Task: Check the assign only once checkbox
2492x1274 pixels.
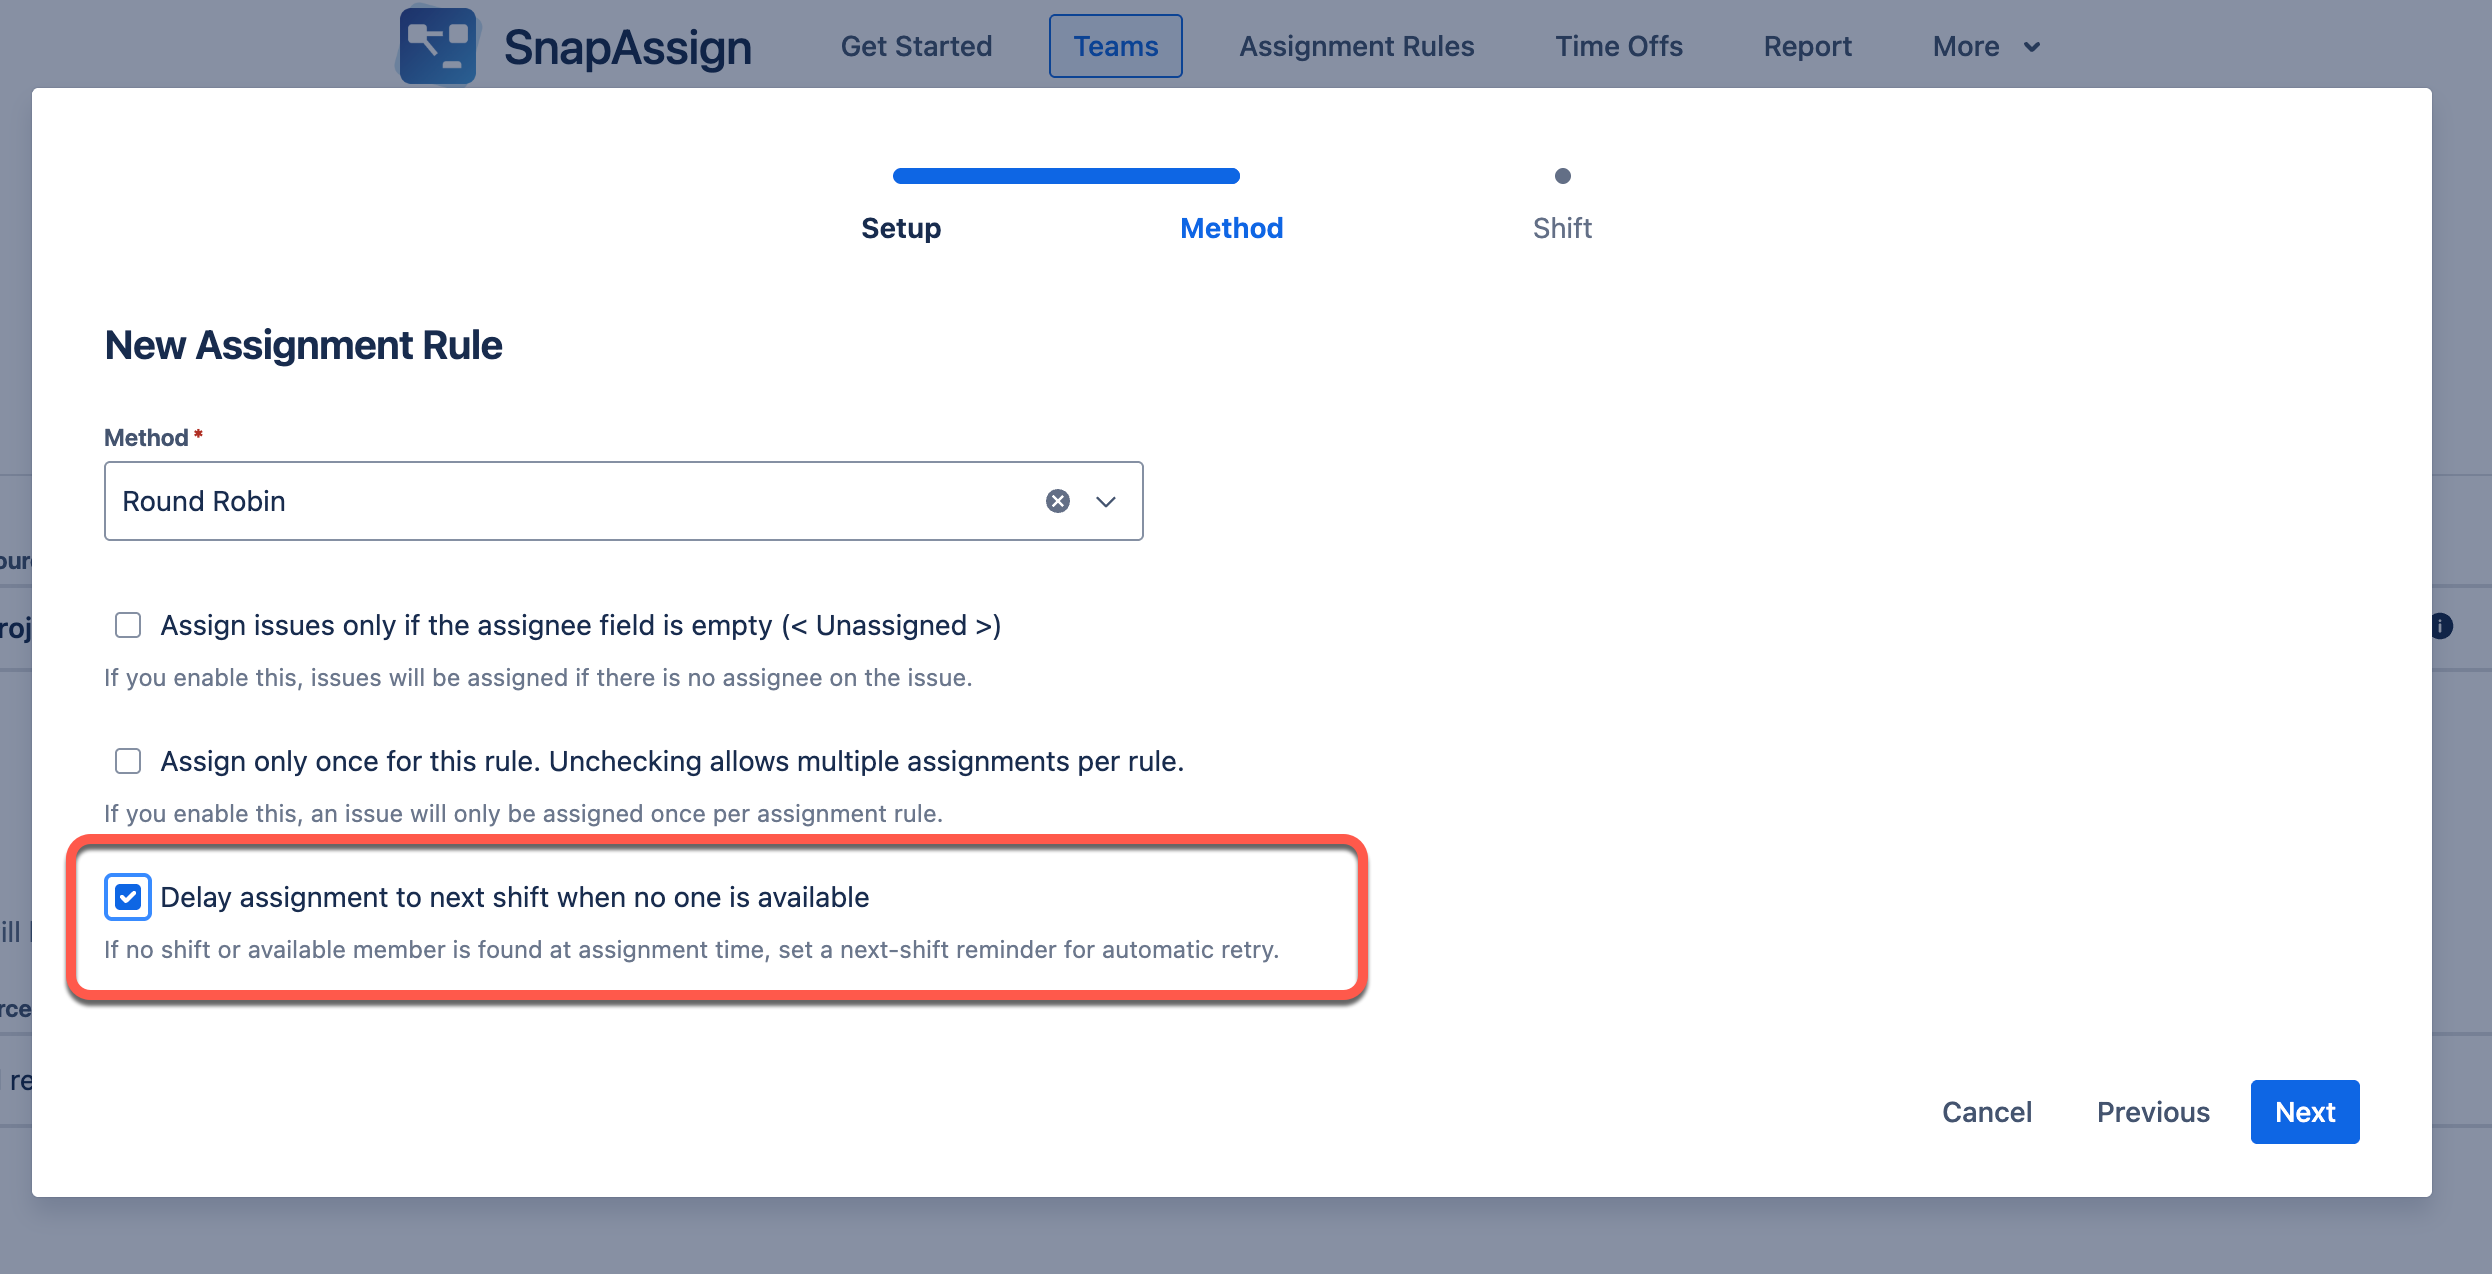Action: click(128, 761)
